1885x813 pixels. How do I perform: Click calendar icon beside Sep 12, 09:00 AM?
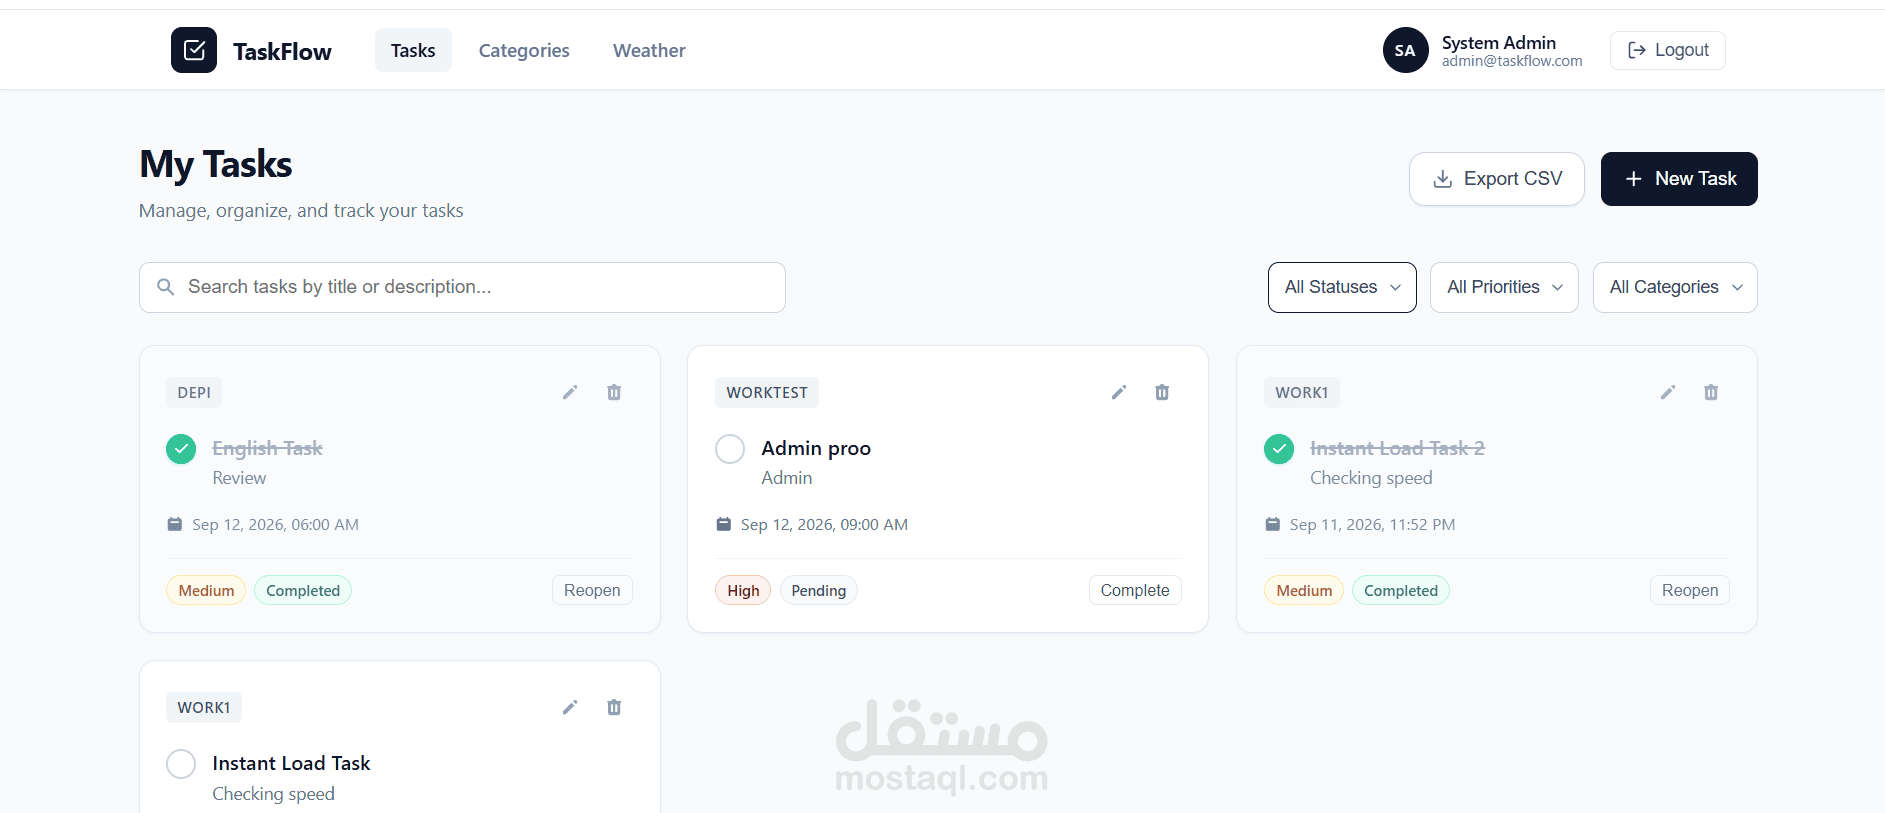724,524
